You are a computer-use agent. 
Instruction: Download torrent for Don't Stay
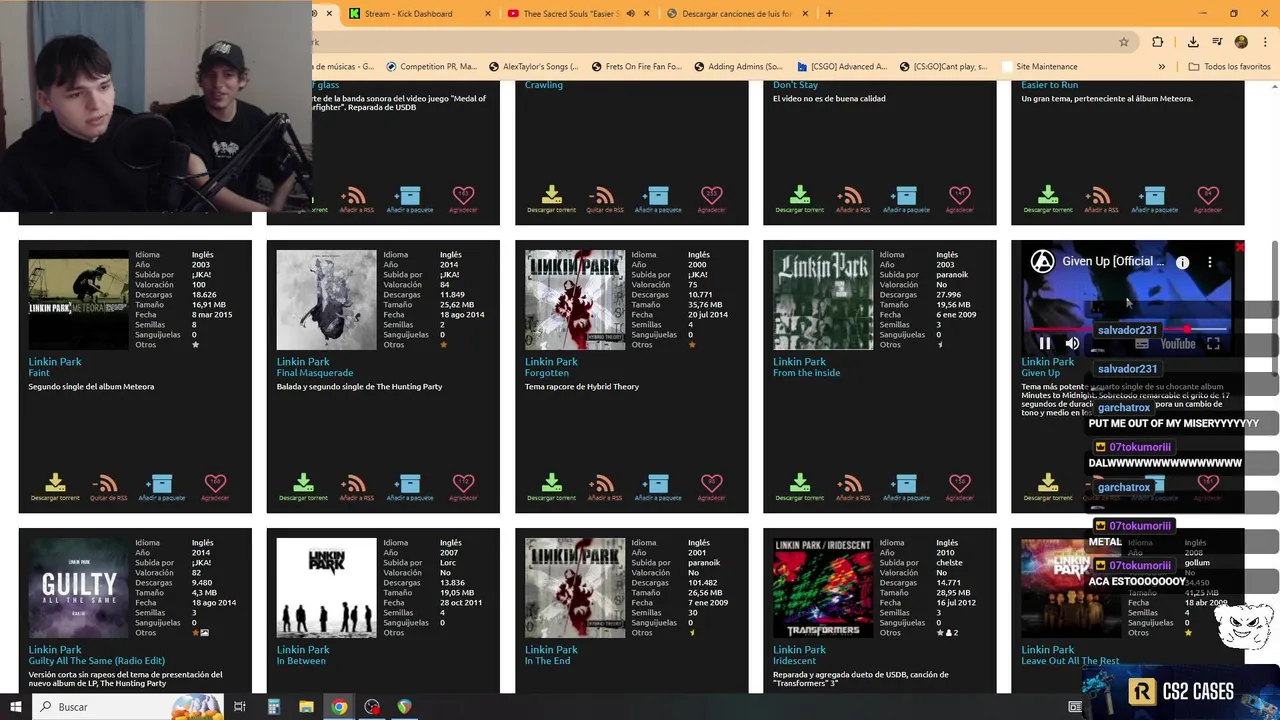click(x=799, y=199)
